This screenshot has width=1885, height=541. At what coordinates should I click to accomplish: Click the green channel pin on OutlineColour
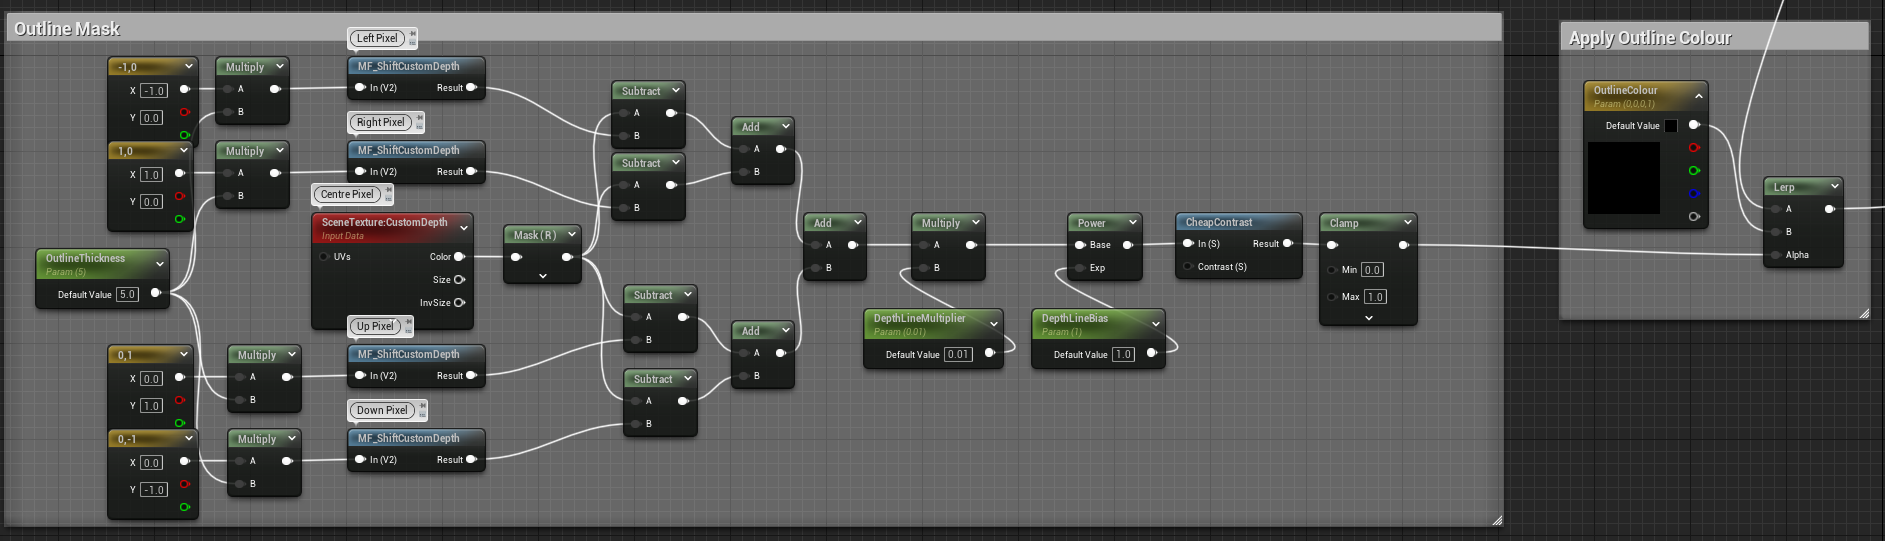1694,171
